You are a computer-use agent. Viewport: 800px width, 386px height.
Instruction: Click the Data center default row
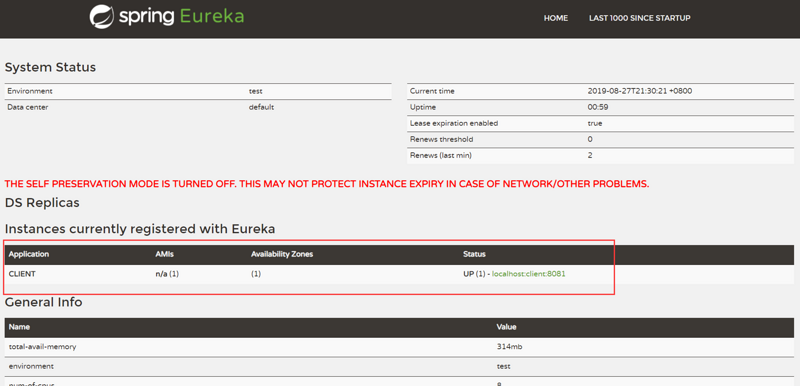click(x=198, y=108)
